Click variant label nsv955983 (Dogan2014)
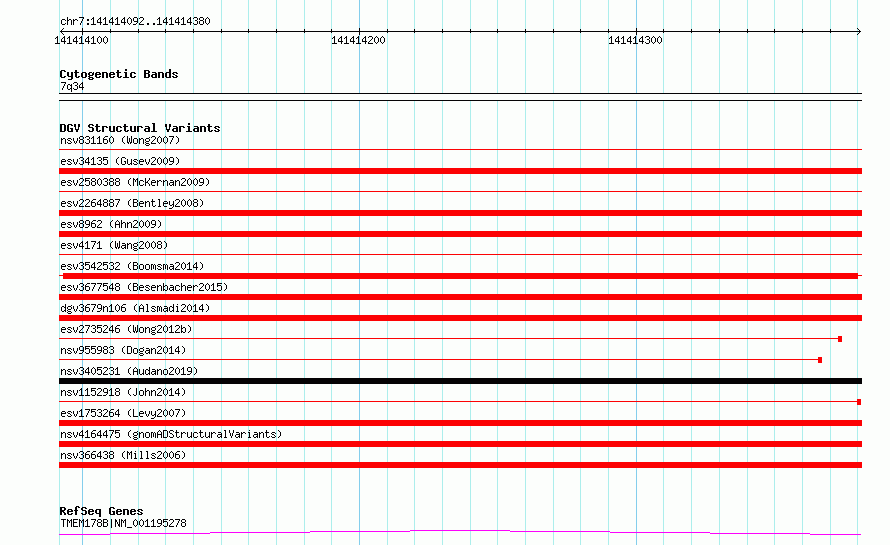 coord(123,350)
